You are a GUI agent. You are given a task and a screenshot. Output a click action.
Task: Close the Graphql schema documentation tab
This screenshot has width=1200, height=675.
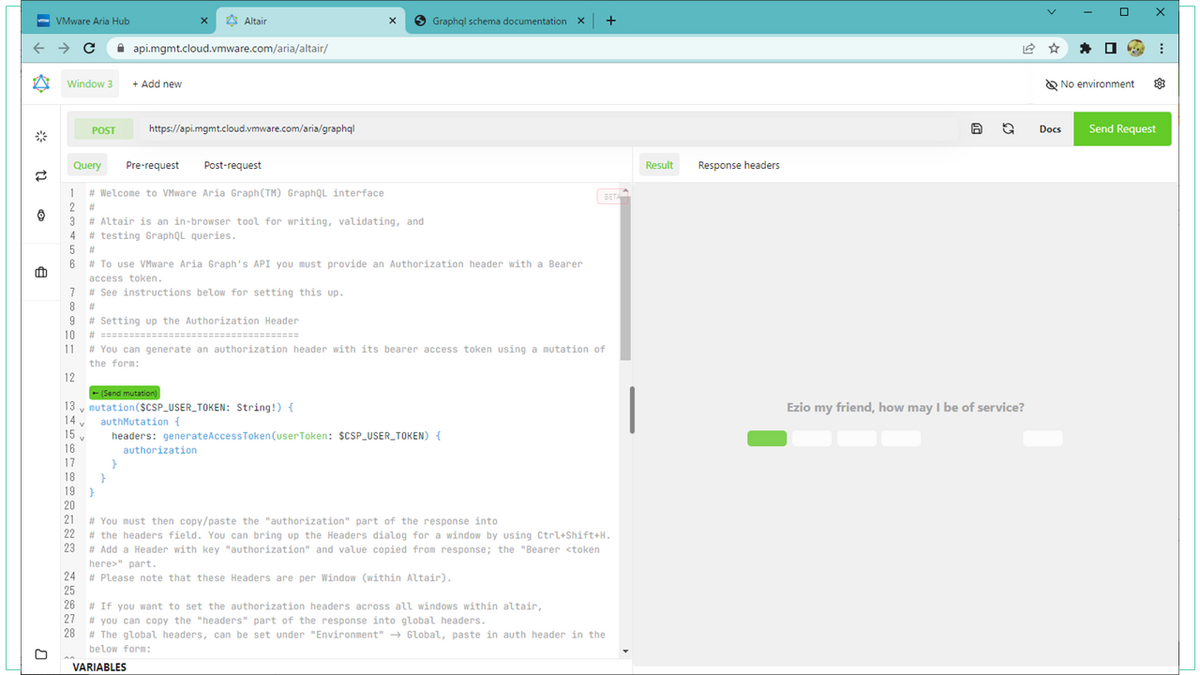pos(583,21)
